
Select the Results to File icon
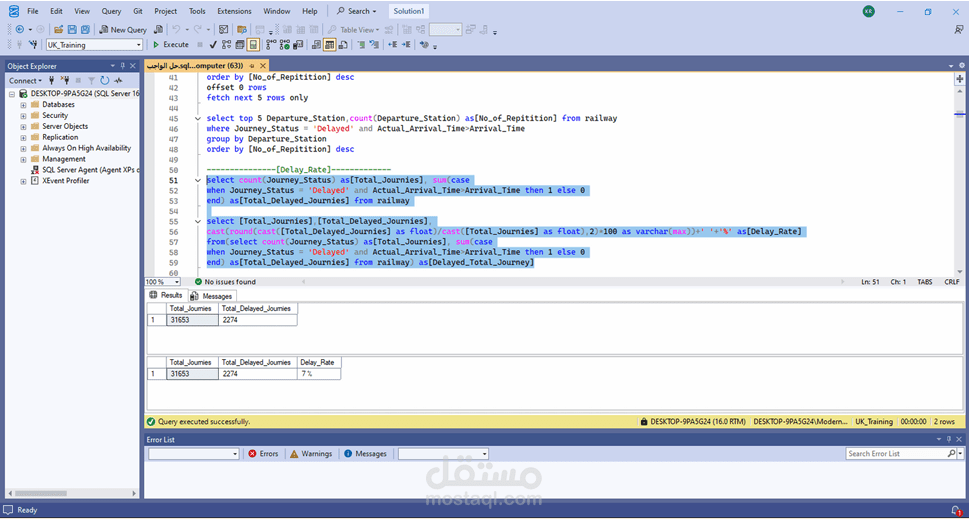click(x=343, y=44)
